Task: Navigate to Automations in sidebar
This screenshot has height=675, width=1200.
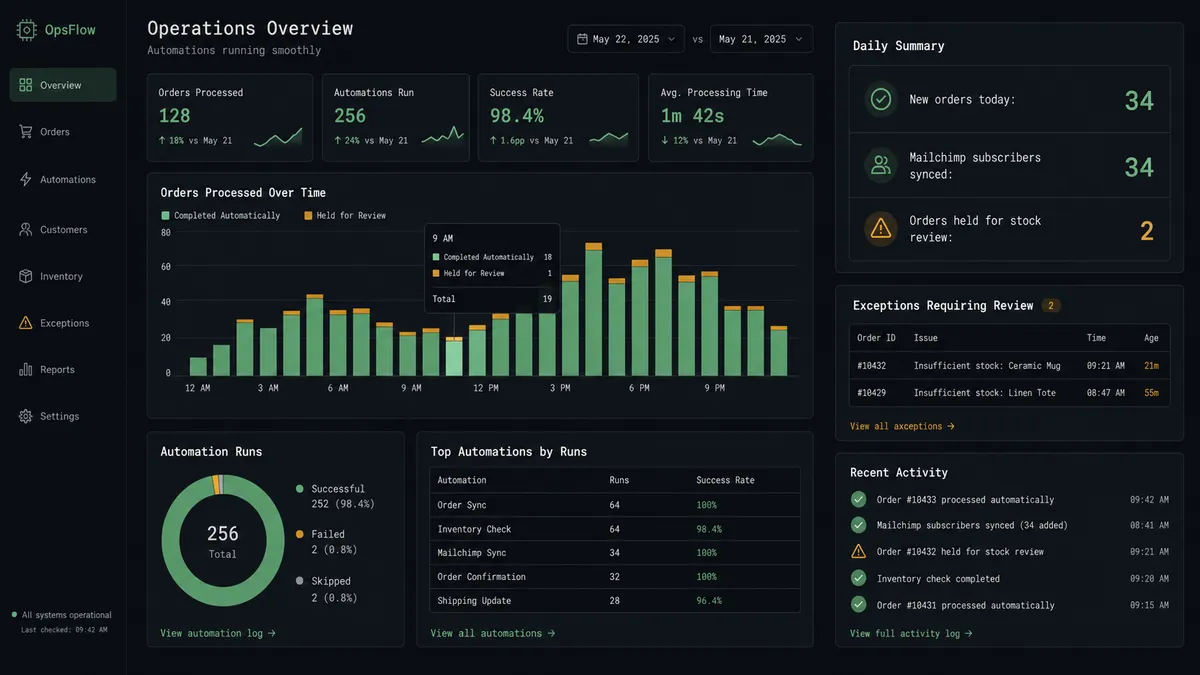Action: (x=63, y=180)
